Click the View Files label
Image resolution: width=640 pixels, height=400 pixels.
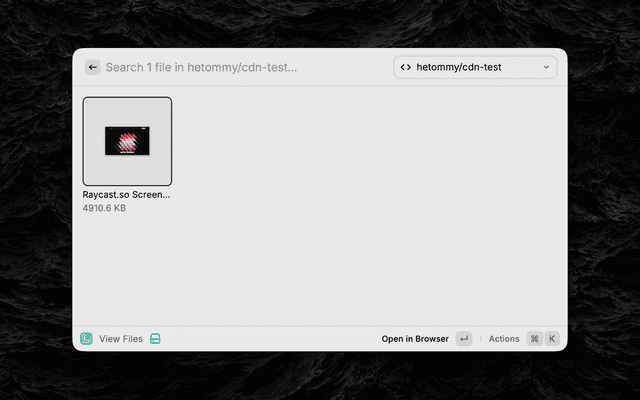coord(121,339)
